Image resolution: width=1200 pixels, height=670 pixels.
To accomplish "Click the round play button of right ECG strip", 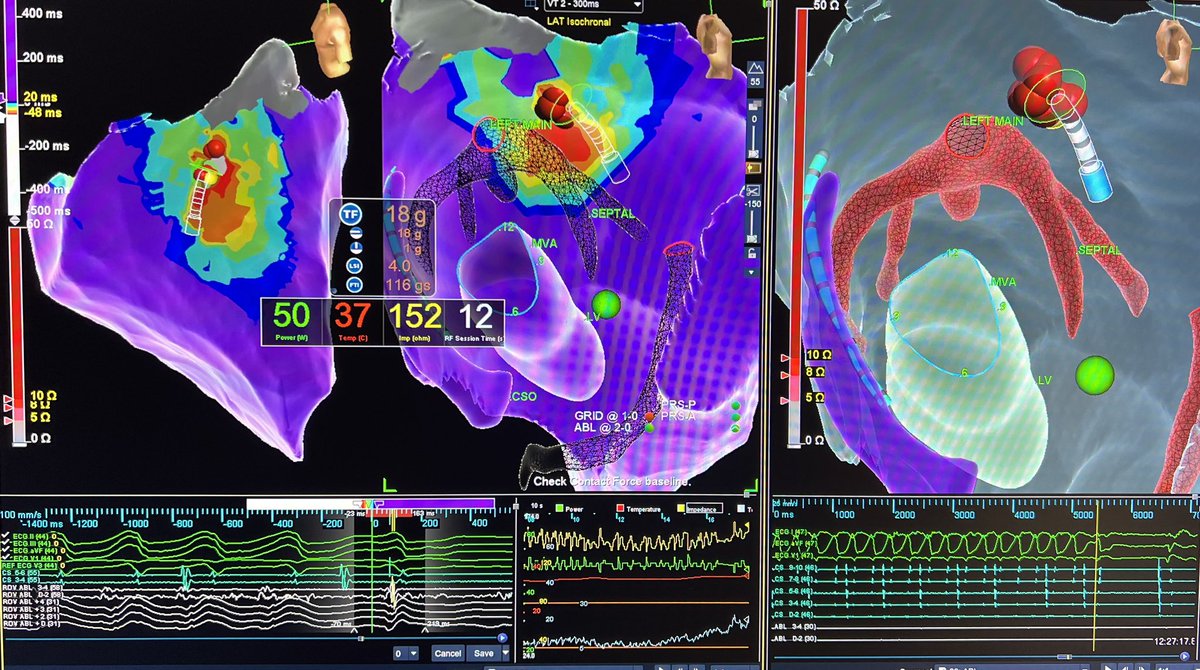I will pos(1184,656).
